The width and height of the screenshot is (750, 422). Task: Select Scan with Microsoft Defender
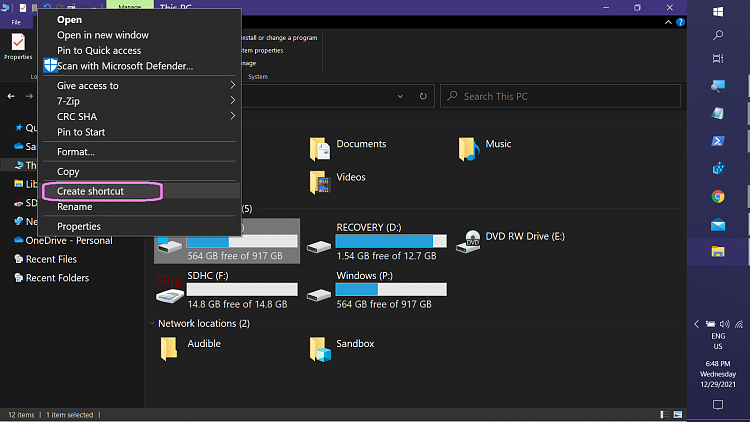(125, 66)
